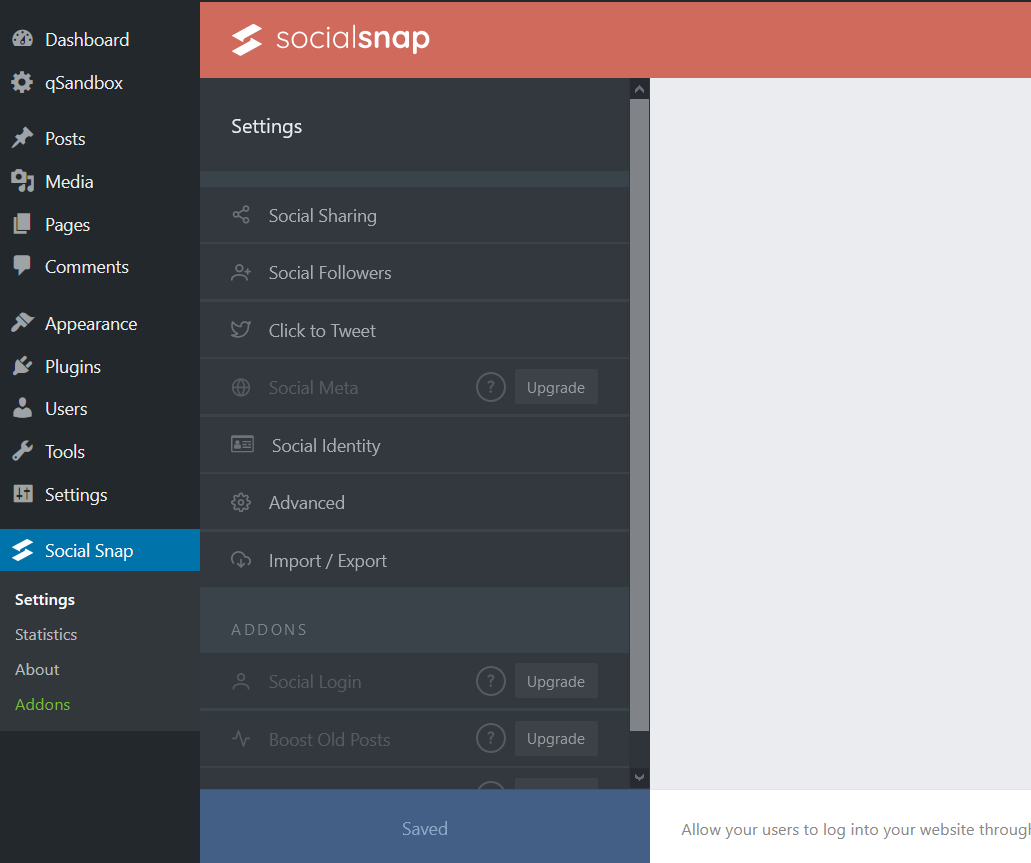Select the Import / Export icon
The height and width of the screenshot is (863, 1031).
[240, 560]
